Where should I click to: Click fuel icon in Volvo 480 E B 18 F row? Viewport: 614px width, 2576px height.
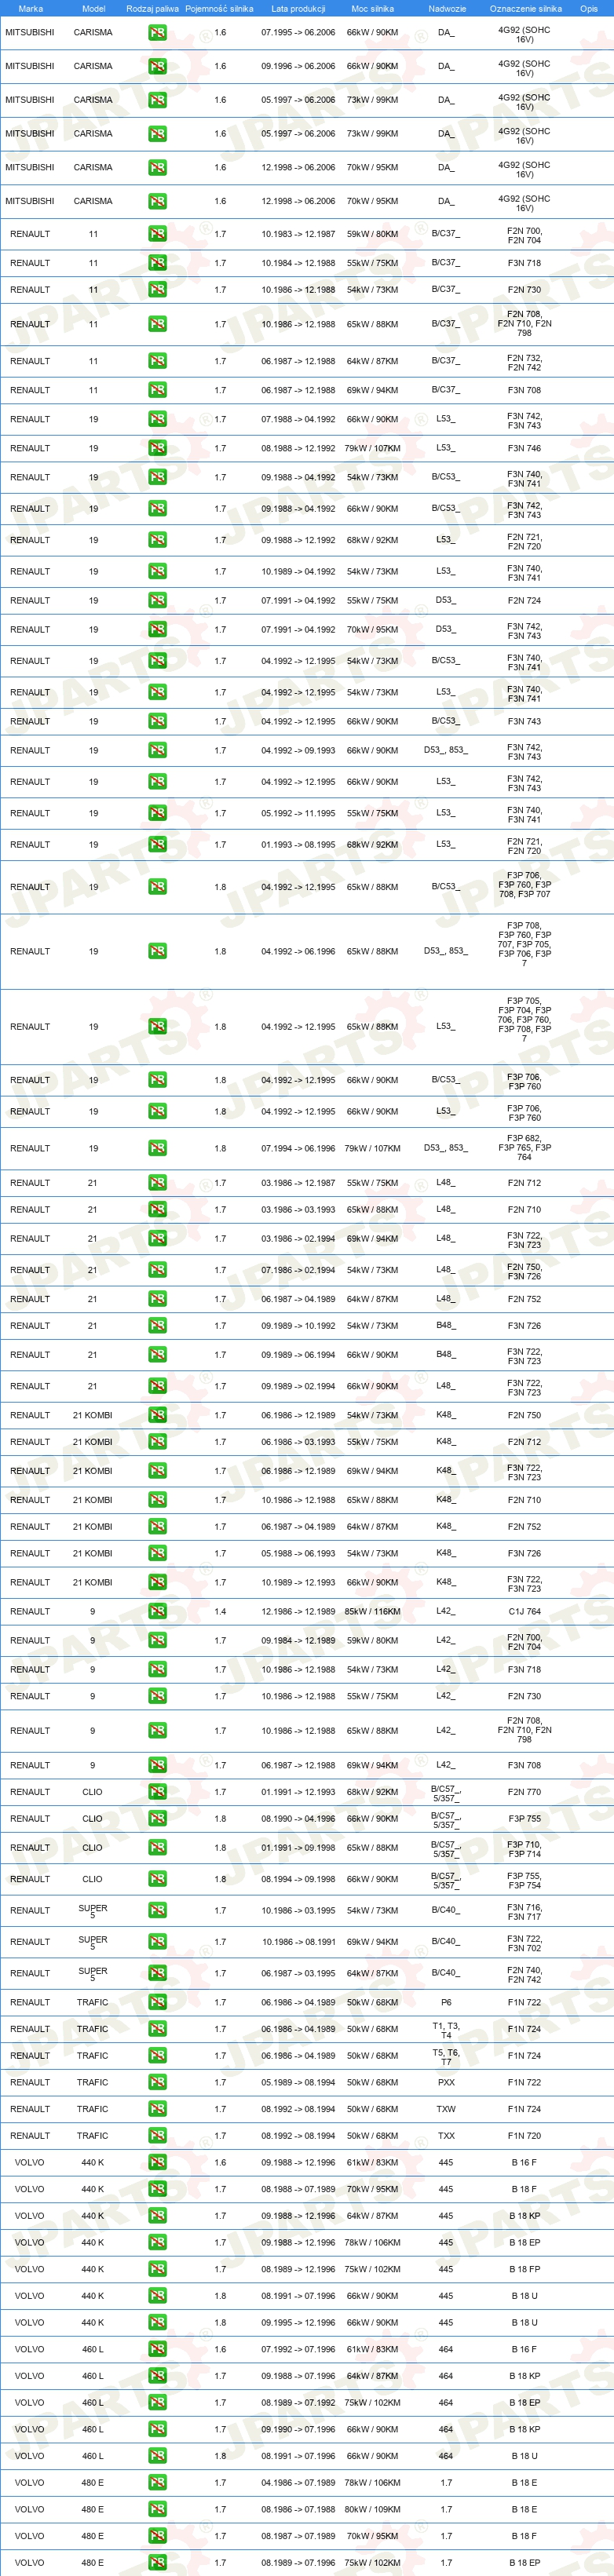[157, 2537]
